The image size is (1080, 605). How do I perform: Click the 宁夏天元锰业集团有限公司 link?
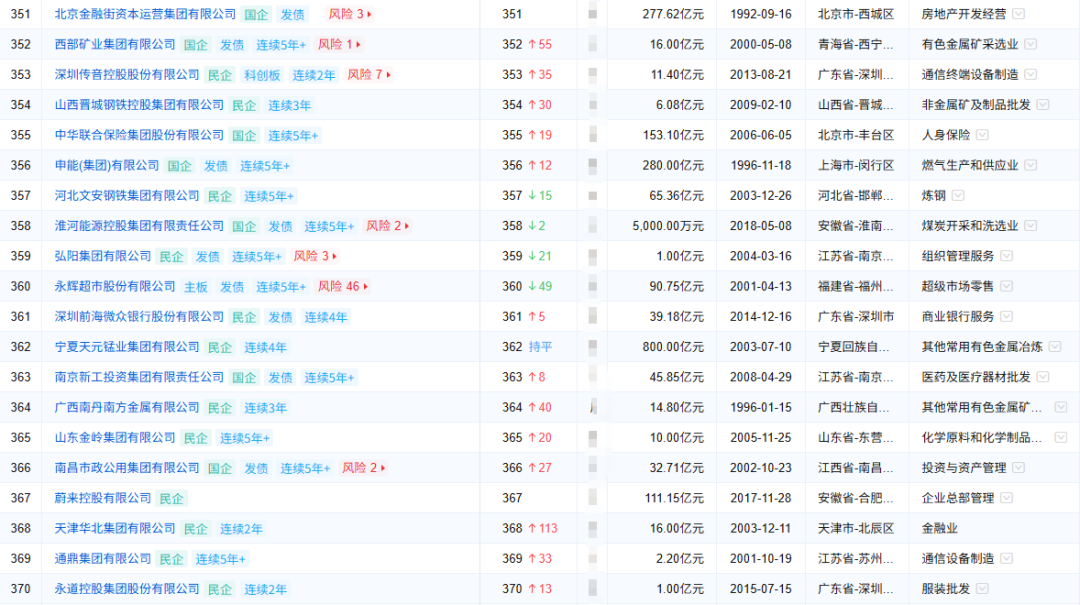127,347
